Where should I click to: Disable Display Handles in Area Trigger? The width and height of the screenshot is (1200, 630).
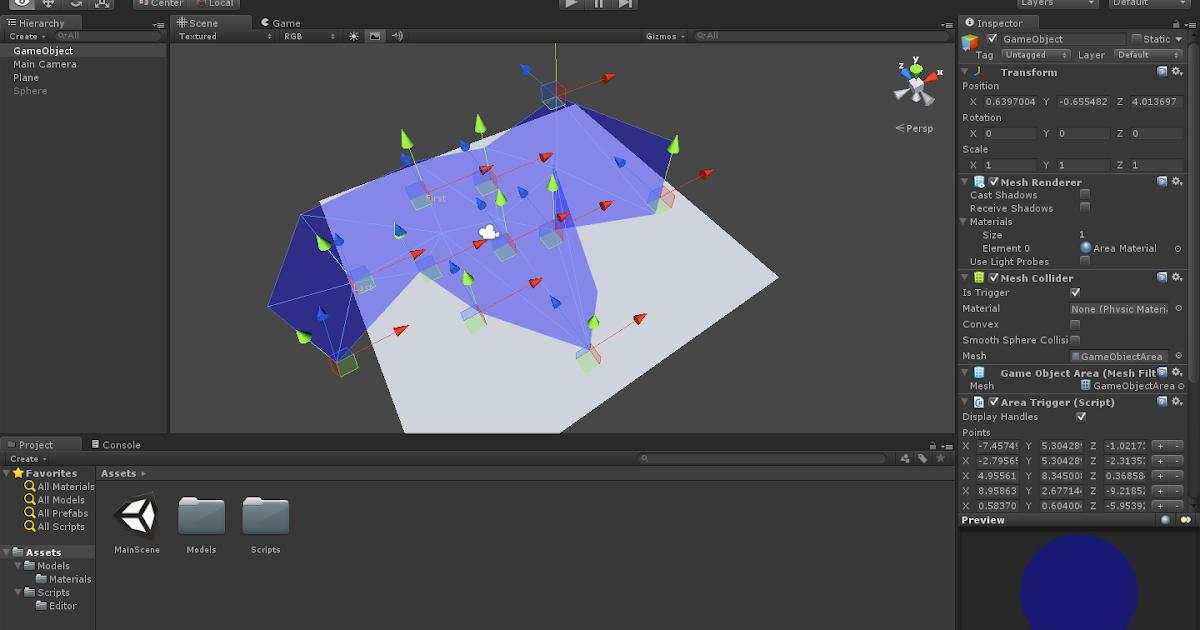tap(1081, 417)
